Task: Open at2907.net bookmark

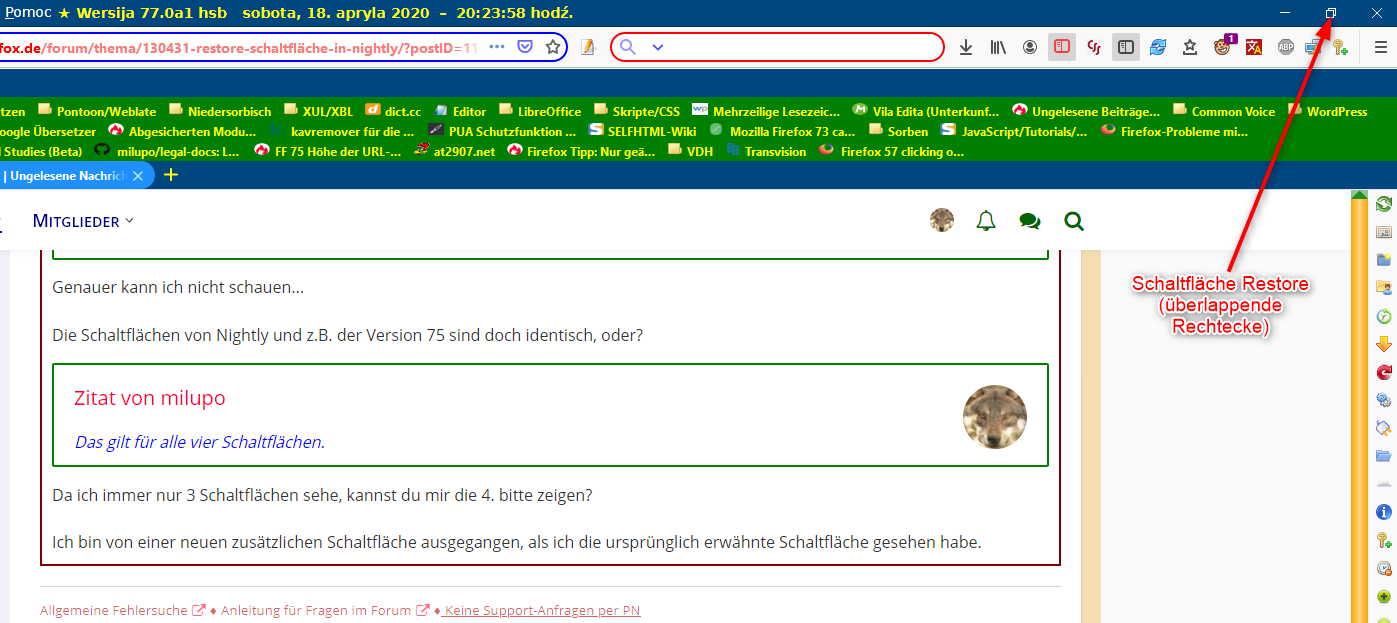Action: coord(455,151)
